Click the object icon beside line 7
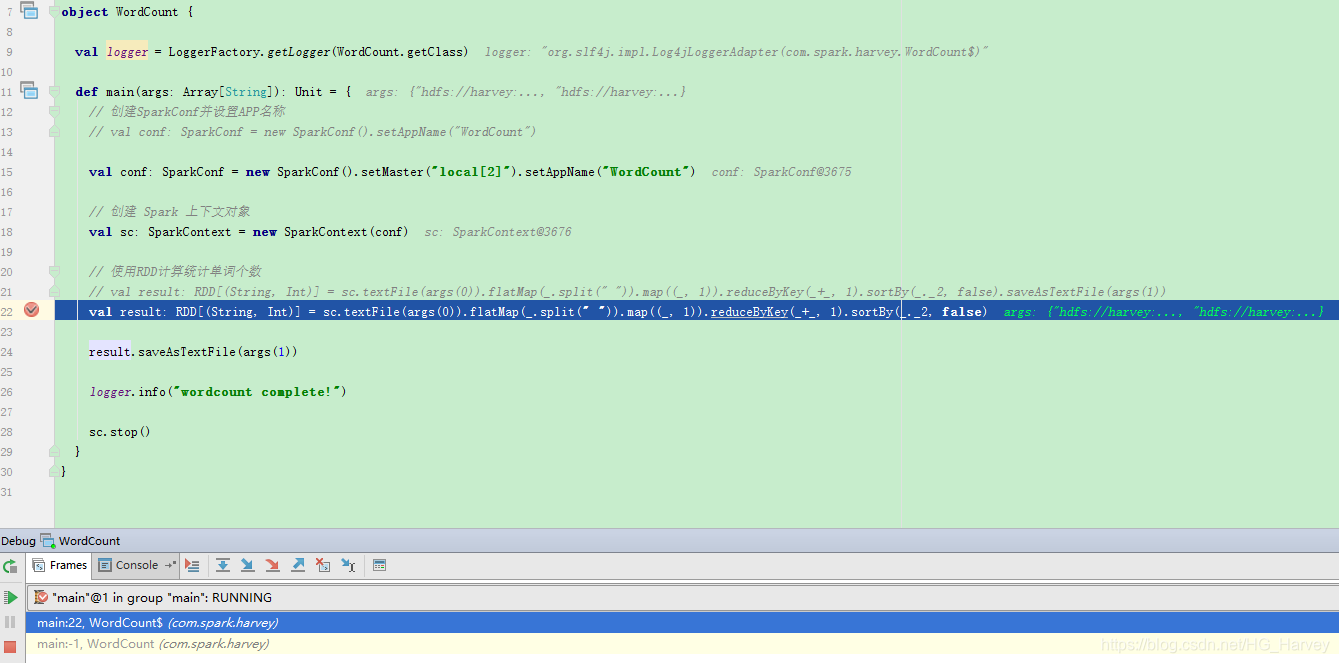1339x663 pixels. [x=29, y=12]
